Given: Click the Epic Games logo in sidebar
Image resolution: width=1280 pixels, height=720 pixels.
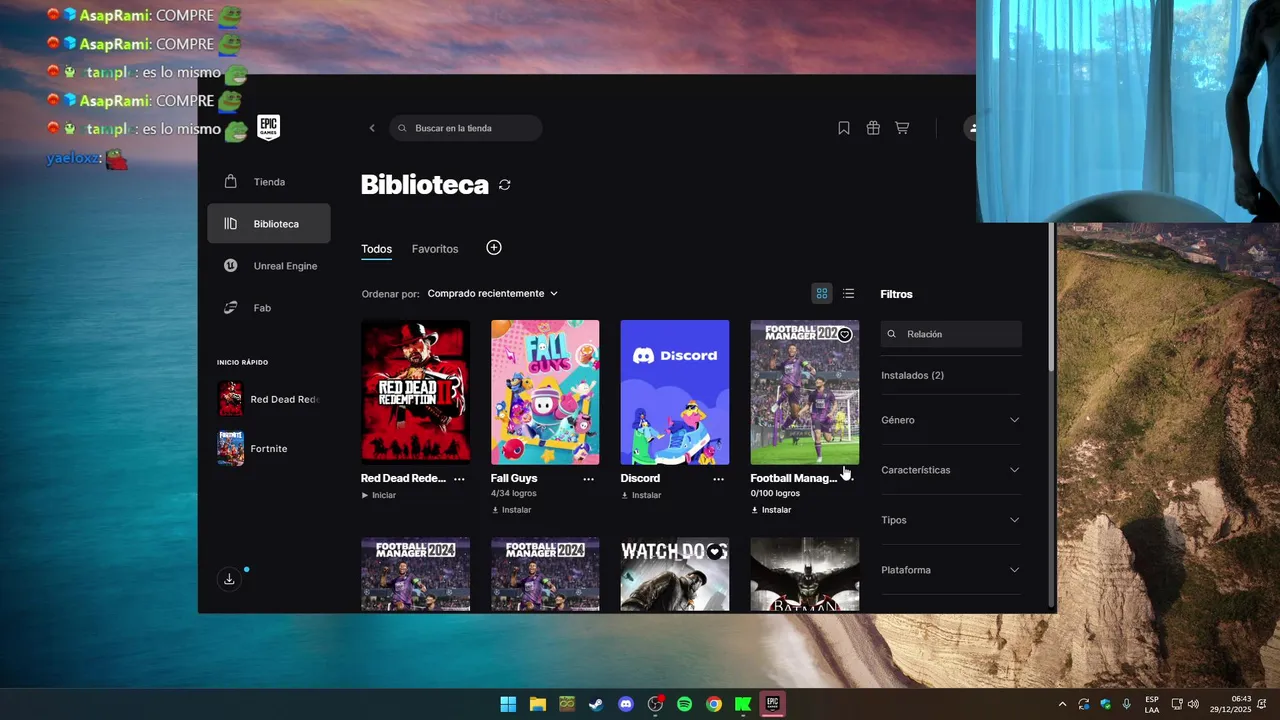Looking at the screenshot, I should pos(268,127).
